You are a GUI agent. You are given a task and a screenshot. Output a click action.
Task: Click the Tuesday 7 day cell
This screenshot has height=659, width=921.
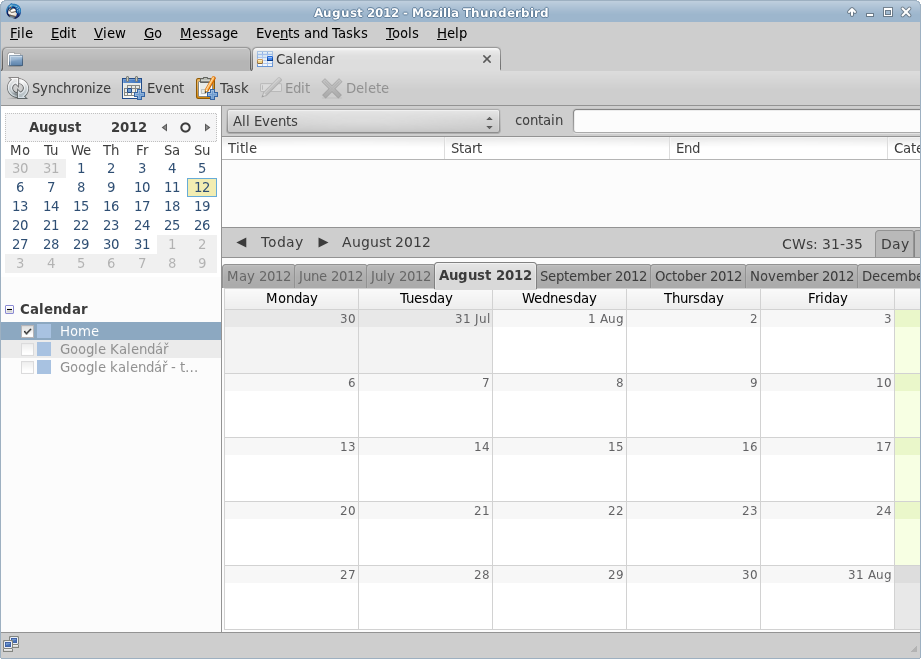point(425,405)
